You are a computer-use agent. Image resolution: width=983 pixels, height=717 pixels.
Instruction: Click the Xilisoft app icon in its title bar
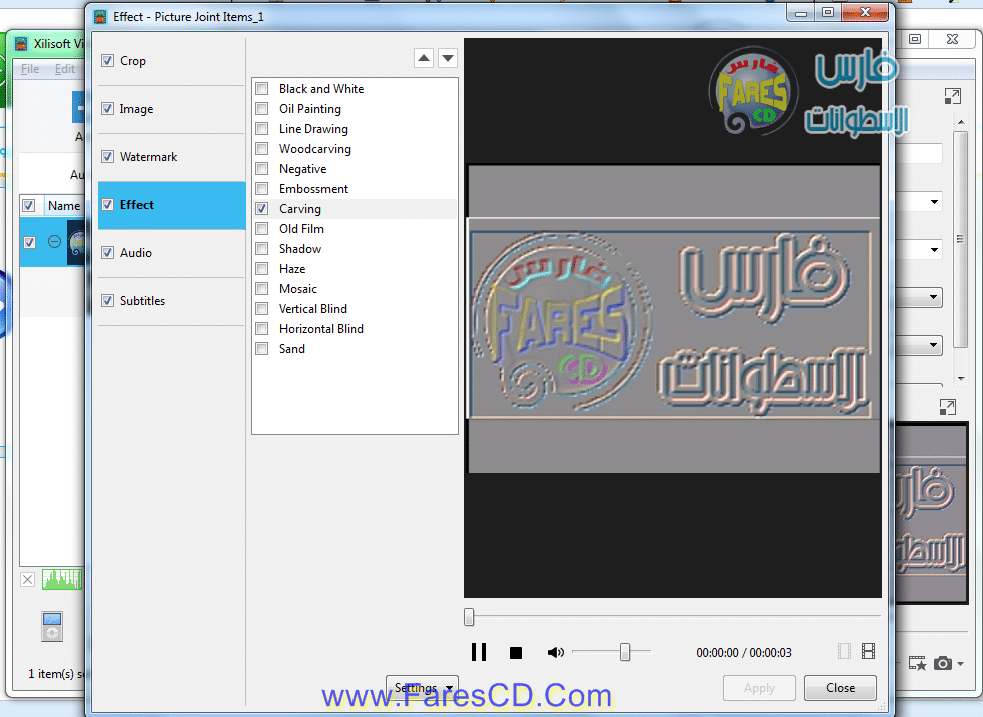(21, 43)
